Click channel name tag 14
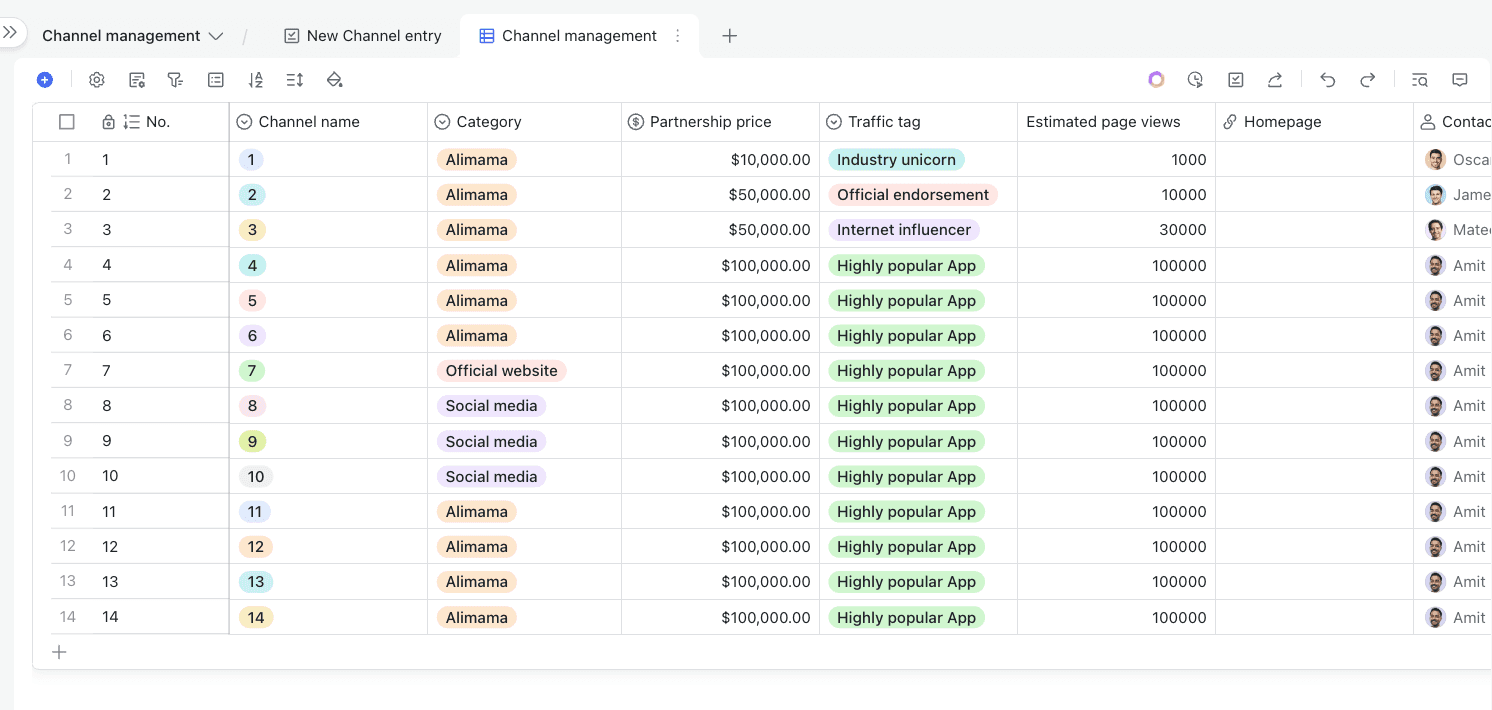This screenshot has height=710, width=1492. pyautogui.click(x=256, y=617)
